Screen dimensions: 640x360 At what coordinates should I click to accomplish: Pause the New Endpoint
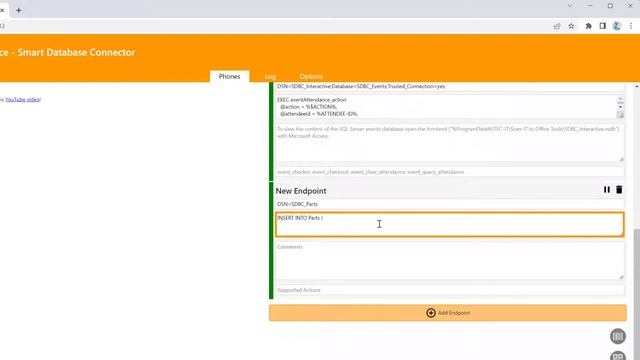click(x=607, y=190)
